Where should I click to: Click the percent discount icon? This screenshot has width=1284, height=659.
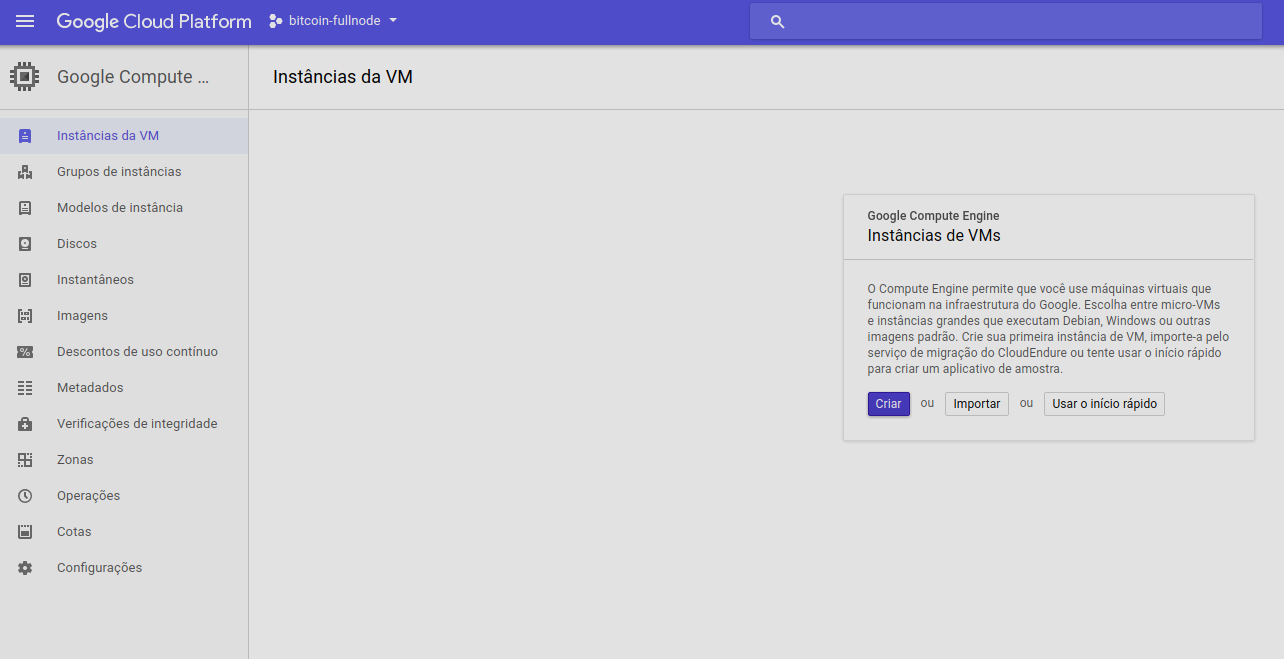25,352
